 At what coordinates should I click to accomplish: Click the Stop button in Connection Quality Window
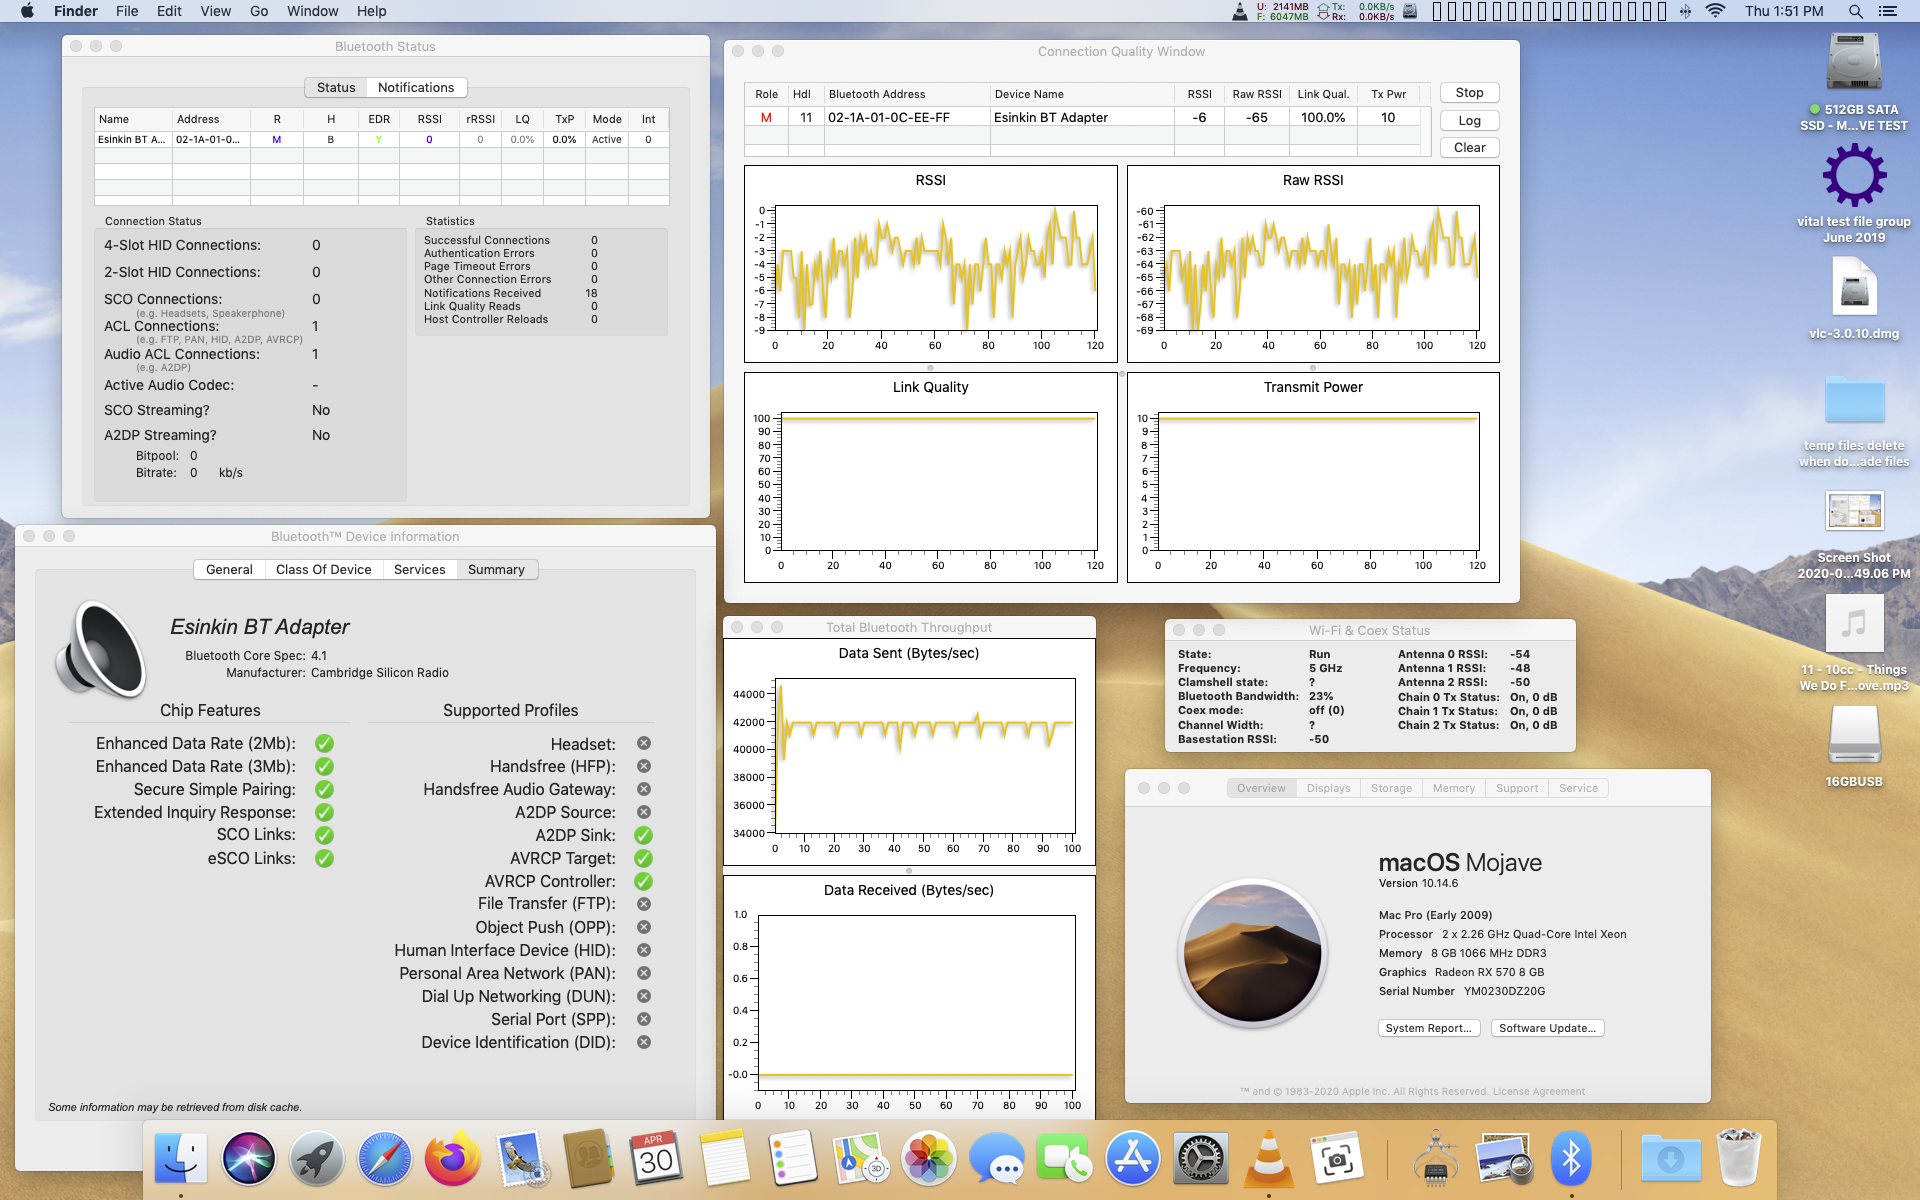click(1469, 93)
